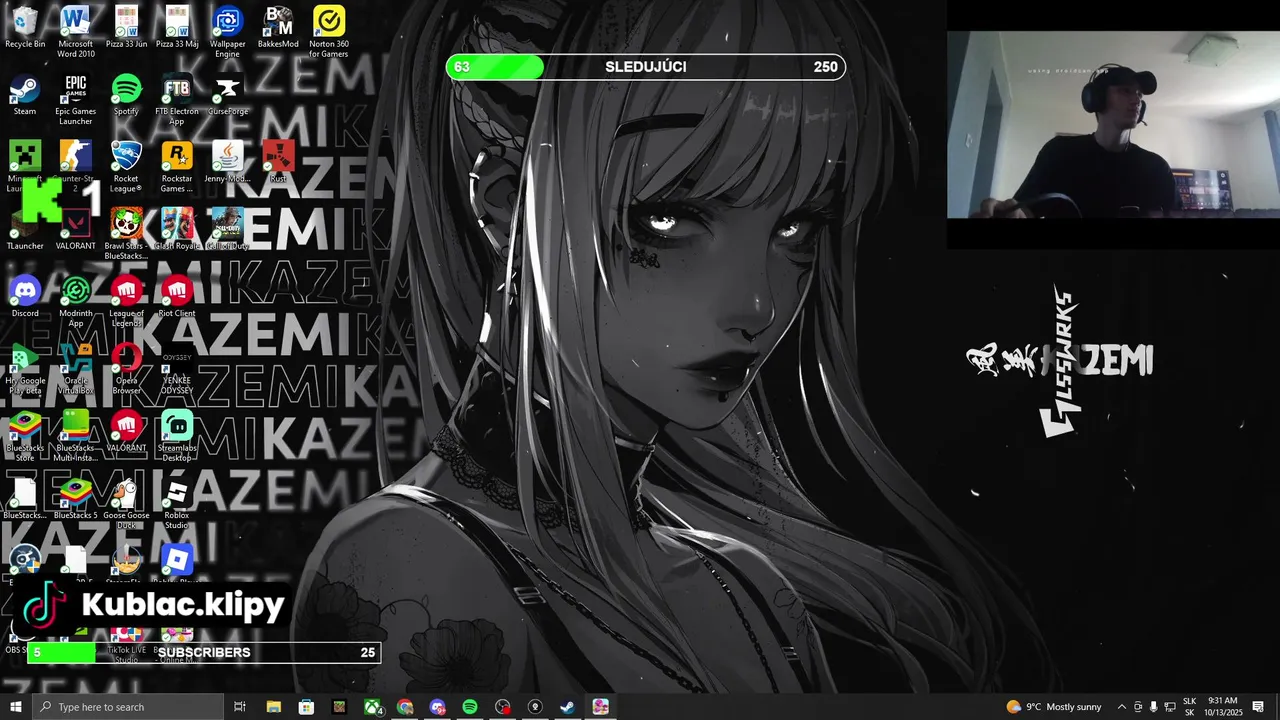Launch Rust from the desktop

click(278, 162)
